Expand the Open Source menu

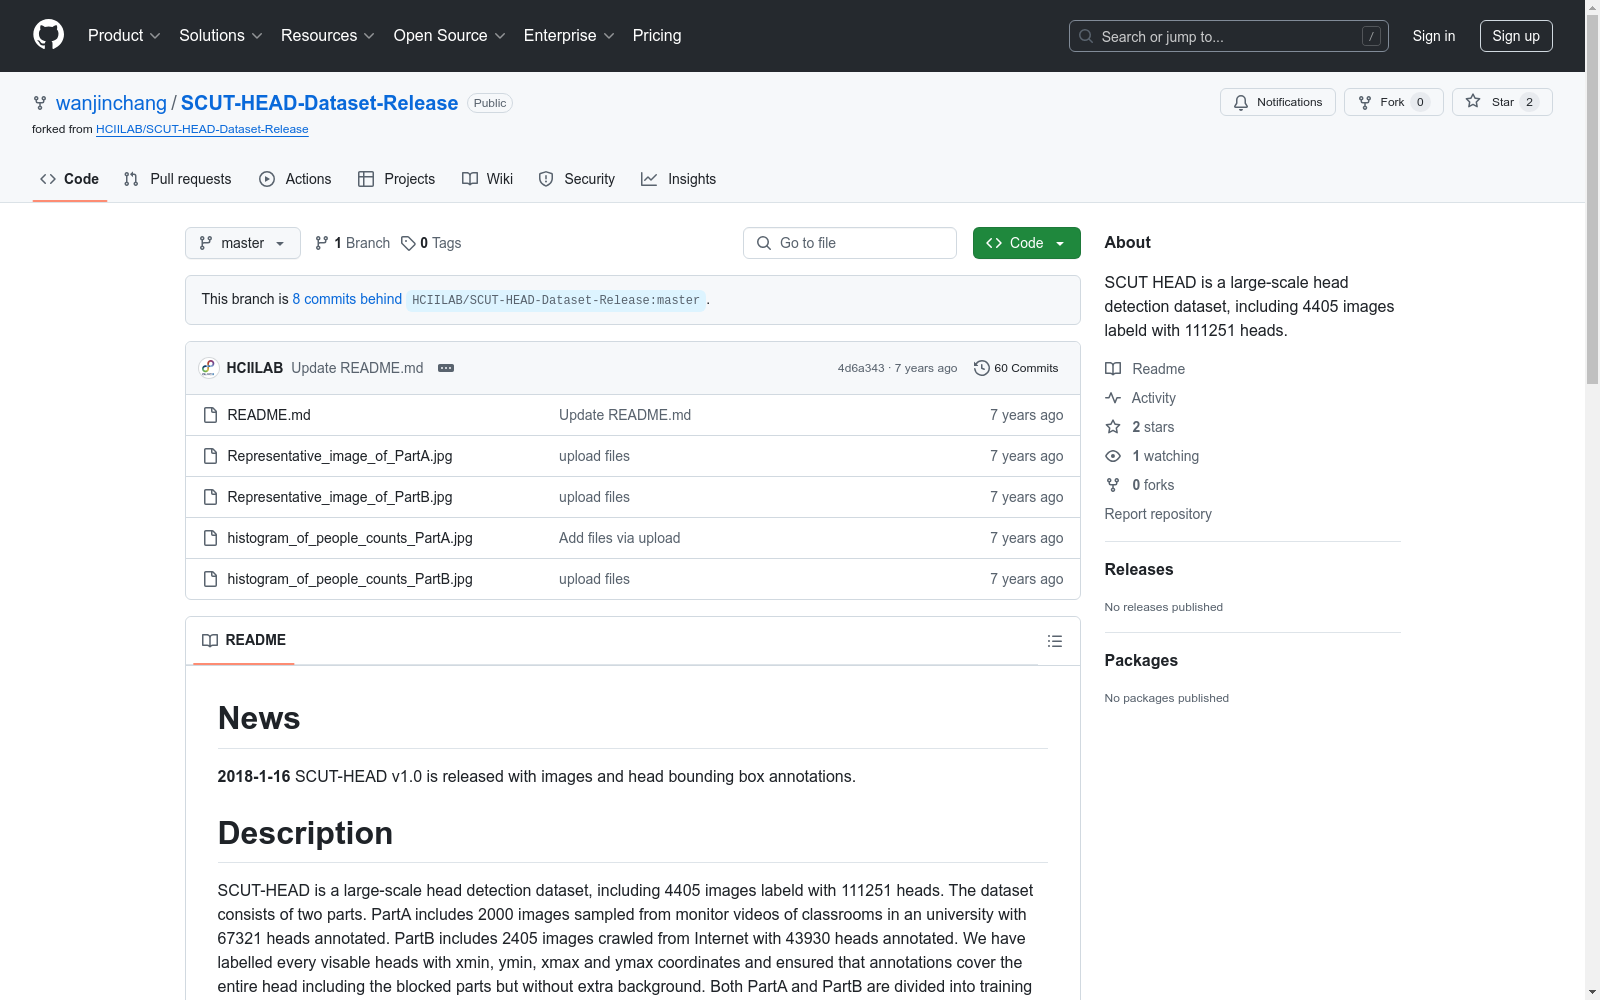[x=450, y=35]
